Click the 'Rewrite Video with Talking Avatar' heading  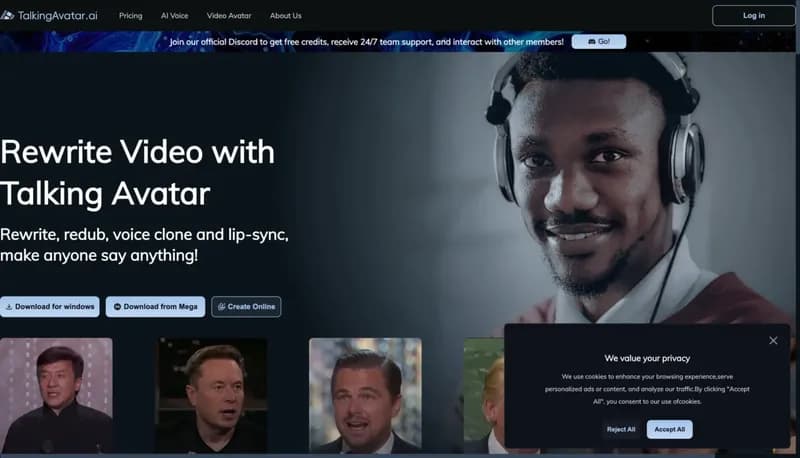tap(138, 173)
